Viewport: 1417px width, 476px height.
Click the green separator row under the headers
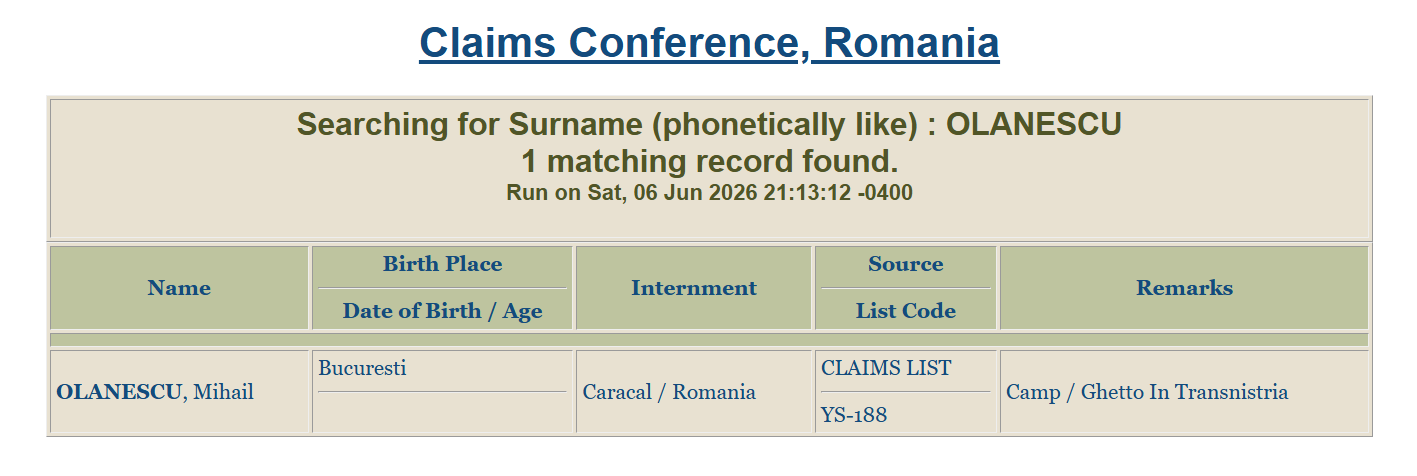pyautogui.click(x=709, y=340)
